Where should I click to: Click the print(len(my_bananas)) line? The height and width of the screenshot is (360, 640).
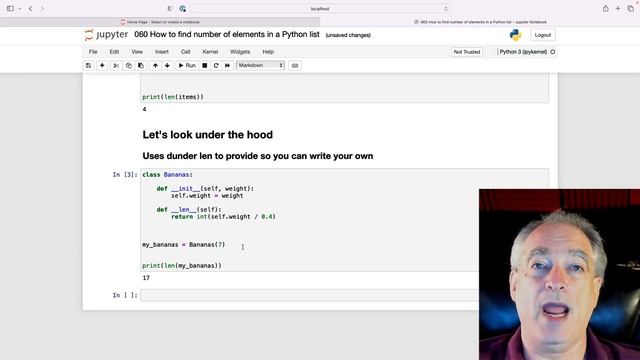[182, 266]
